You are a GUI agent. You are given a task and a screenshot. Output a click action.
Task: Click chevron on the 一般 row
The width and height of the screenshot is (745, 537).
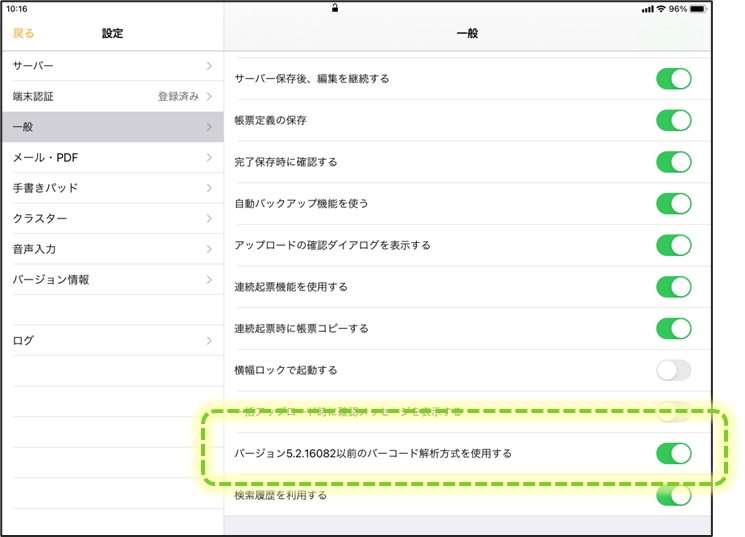[209, 127]
